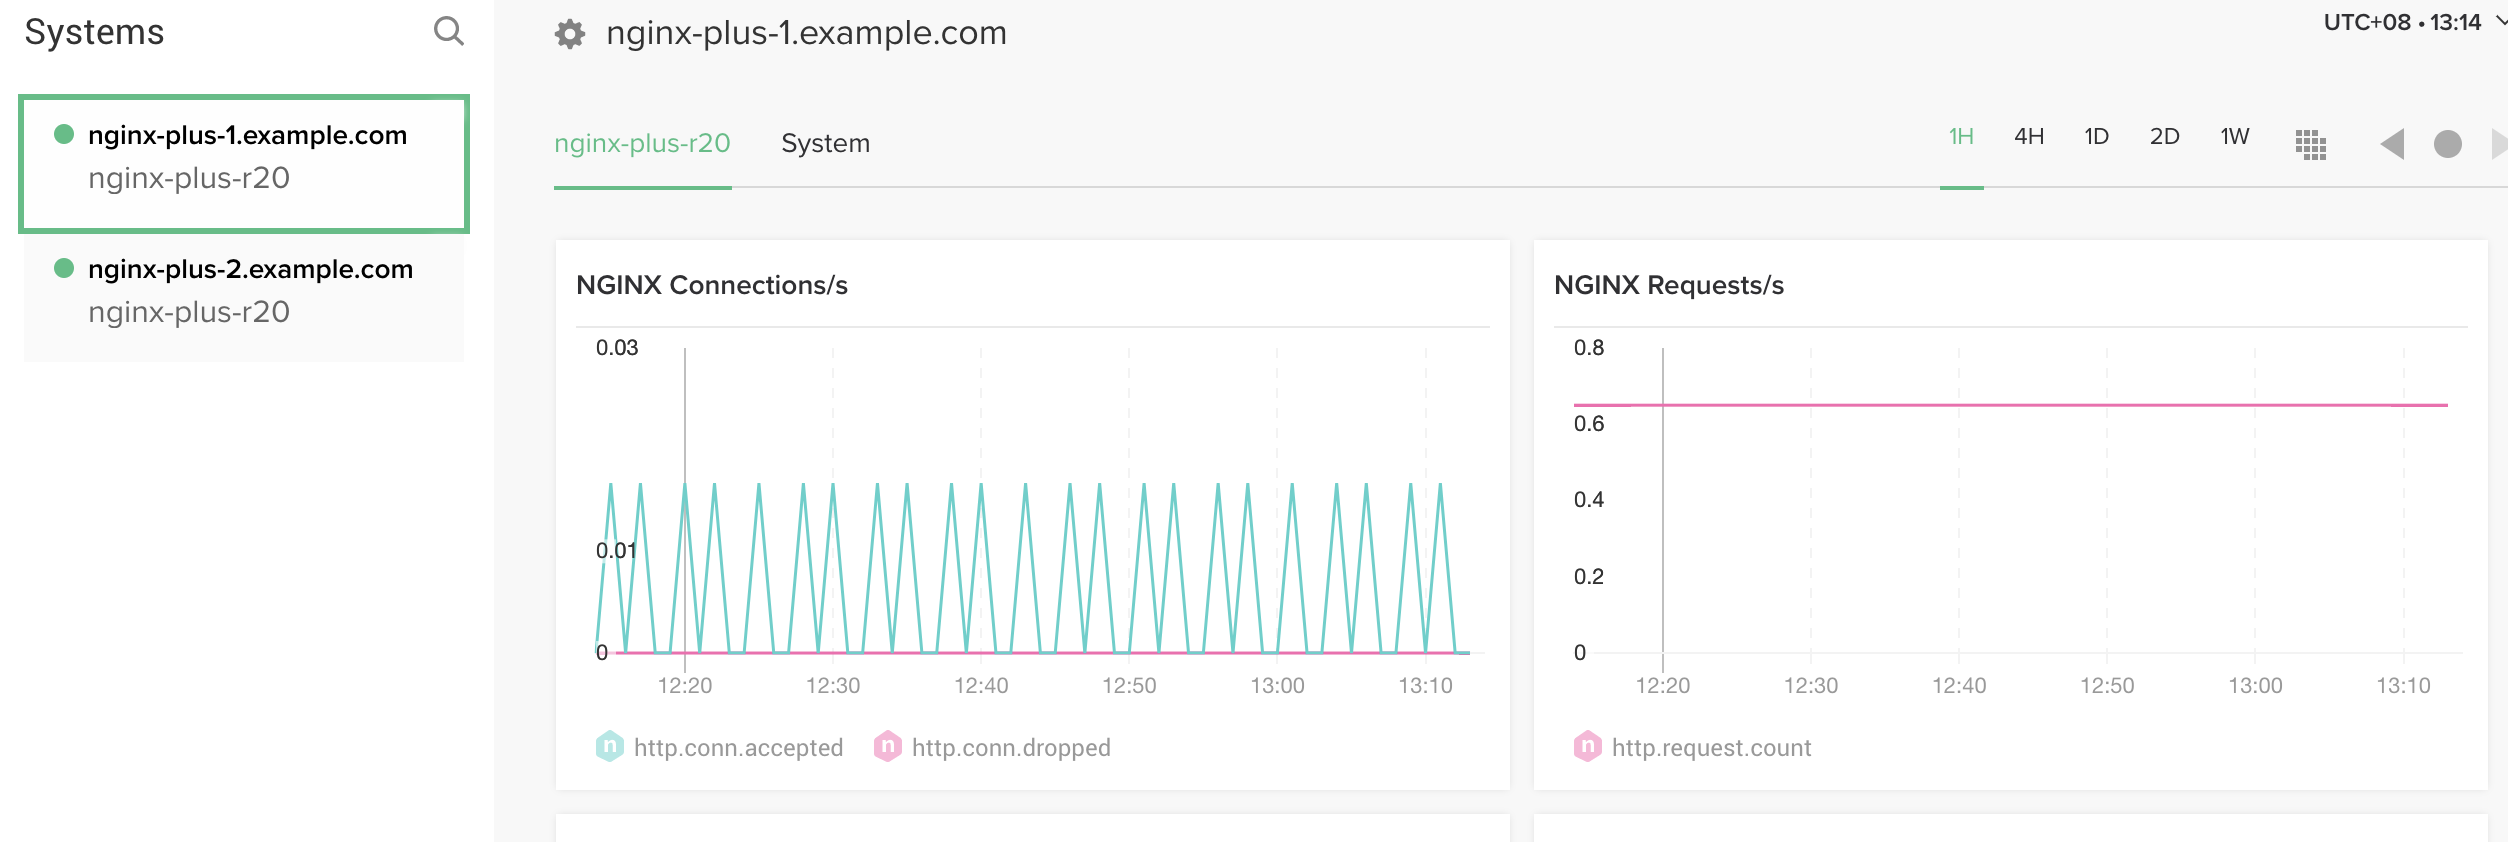The width and height of the screenshot is (2508, 842).
Task: Open settings gear for nginx-plus-1.example.com
Action: 570,34
